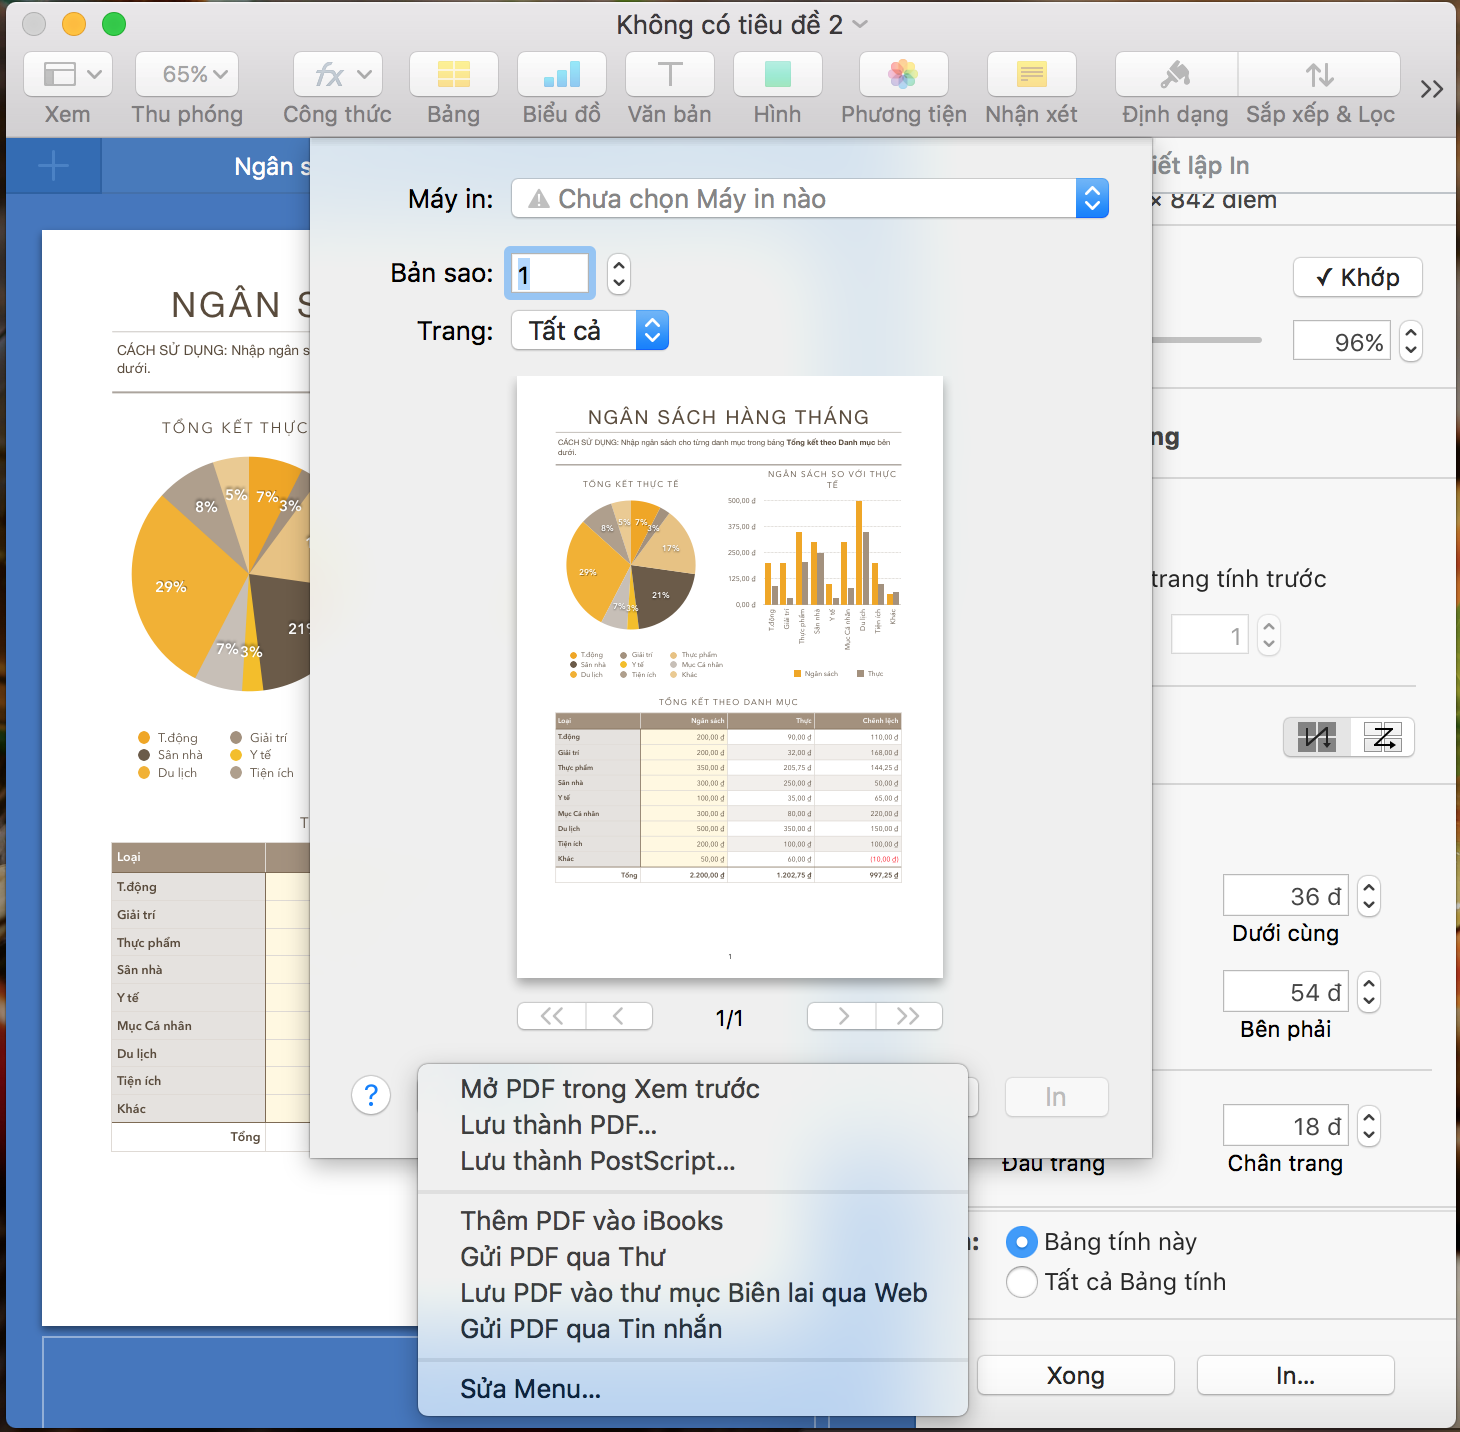Click the Dưới cùng margin field
This screenshot has width=1460, height=1432.
coord(1286,896)
